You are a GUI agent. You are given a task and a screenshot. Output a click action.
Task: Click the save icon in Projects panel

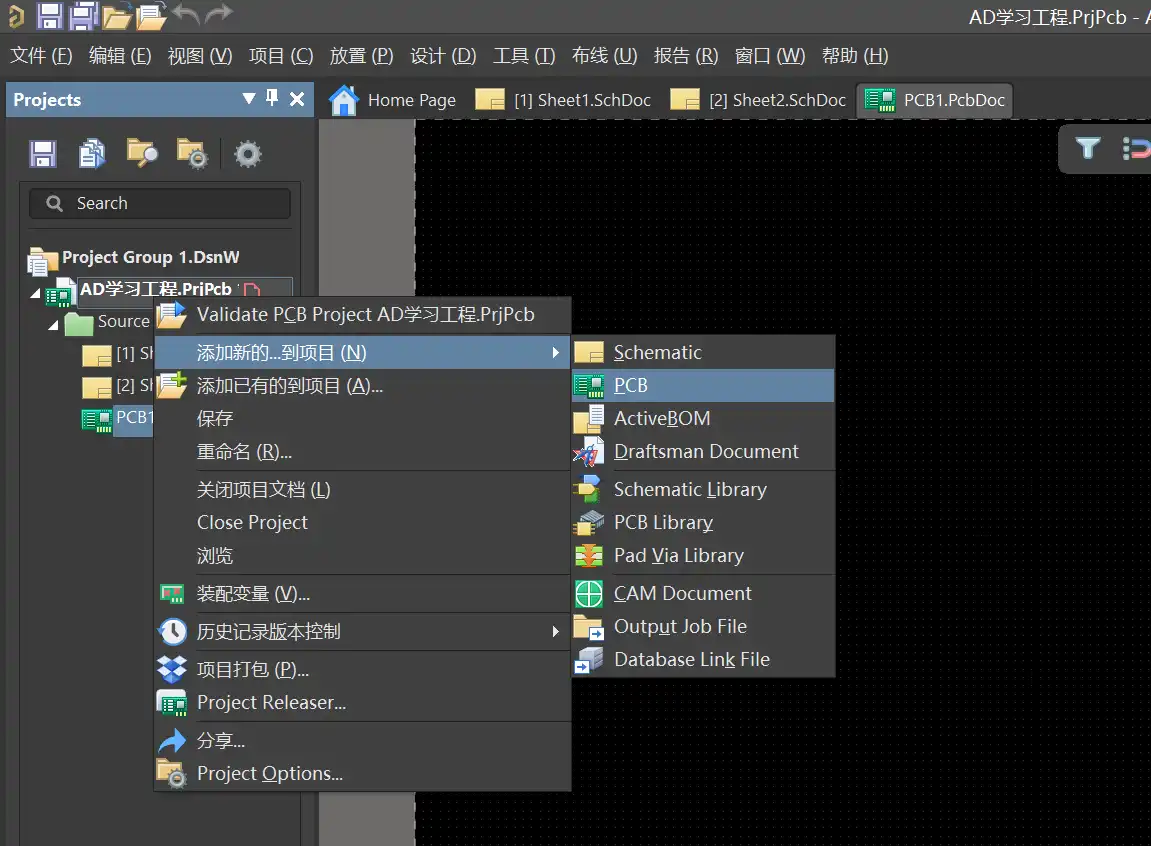pos(42,153)
